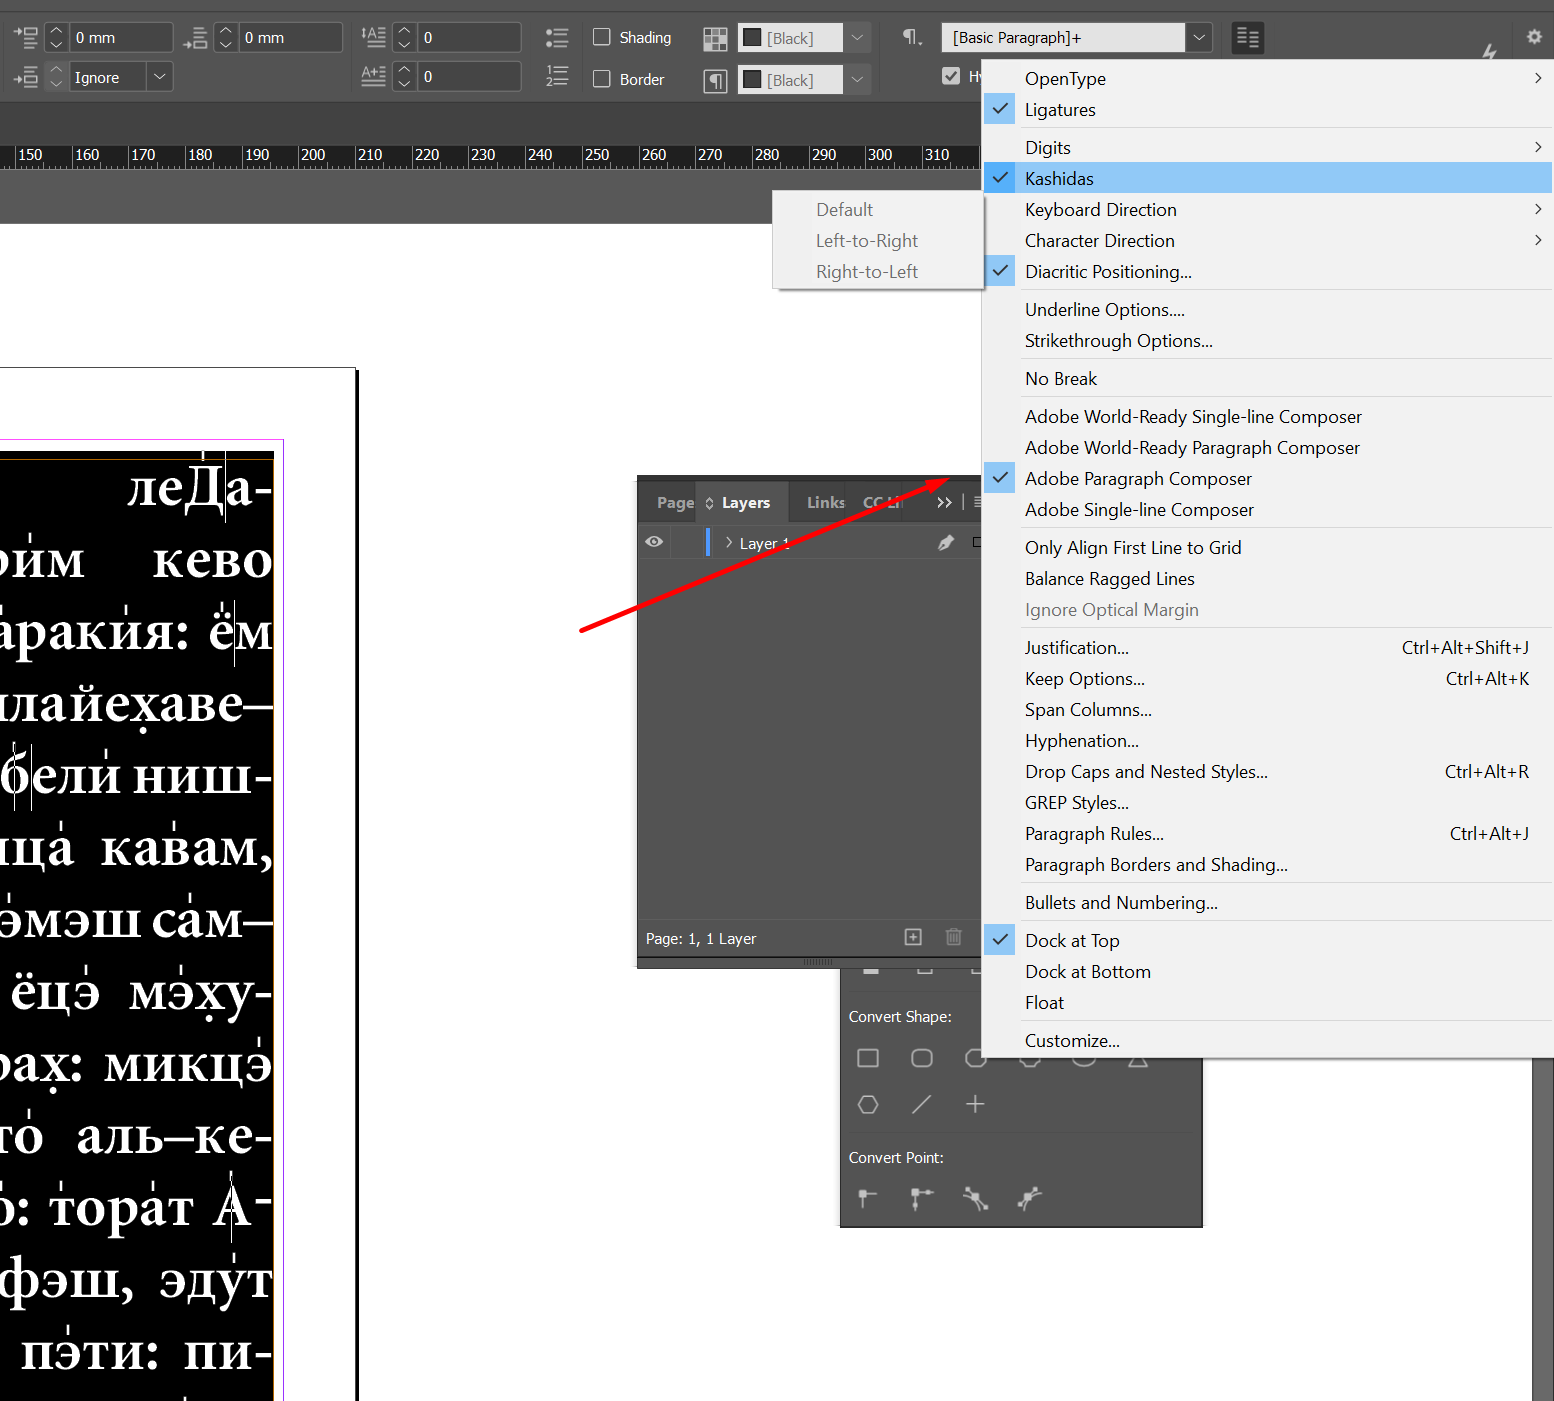Toggle the Hyphenate checkbox
Image resolution: width=1554 pixels, height=1401 pixels.
(951, 76)
